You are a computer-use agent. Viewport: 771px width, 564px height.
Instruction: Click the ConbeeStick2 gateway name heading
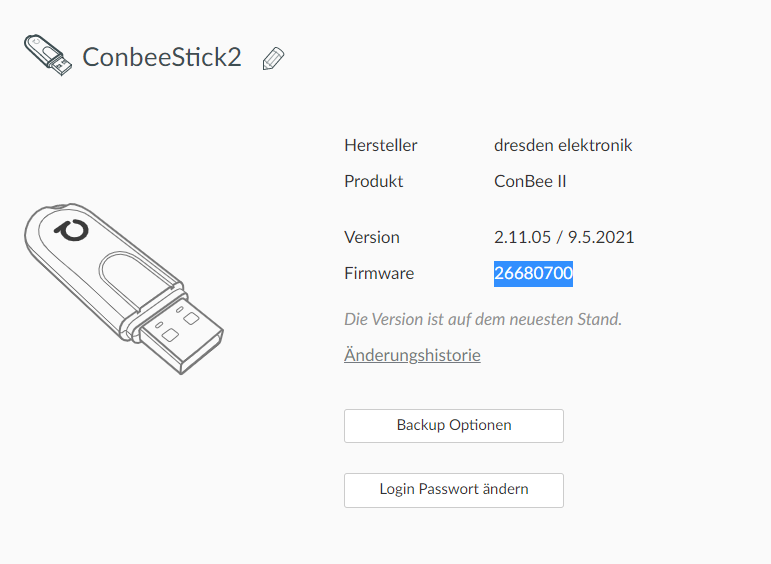click(x=162, y=57)
